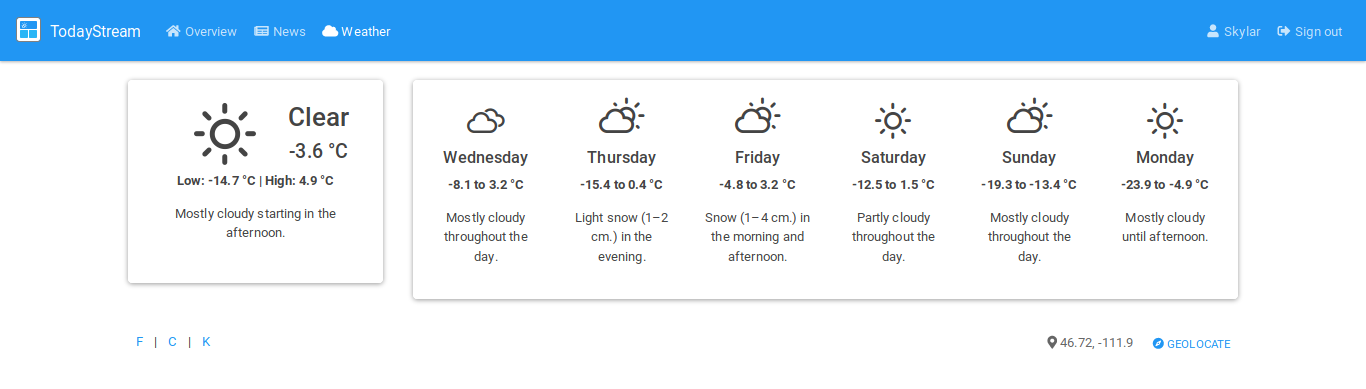Select the Weather nav item
1366x389 pixels.
(x=356, y=31)
